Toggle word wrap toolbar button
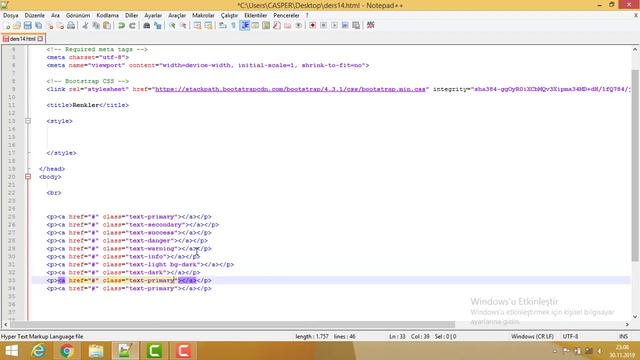The width and height of the screenshot is (640, 360). (222, 25)
